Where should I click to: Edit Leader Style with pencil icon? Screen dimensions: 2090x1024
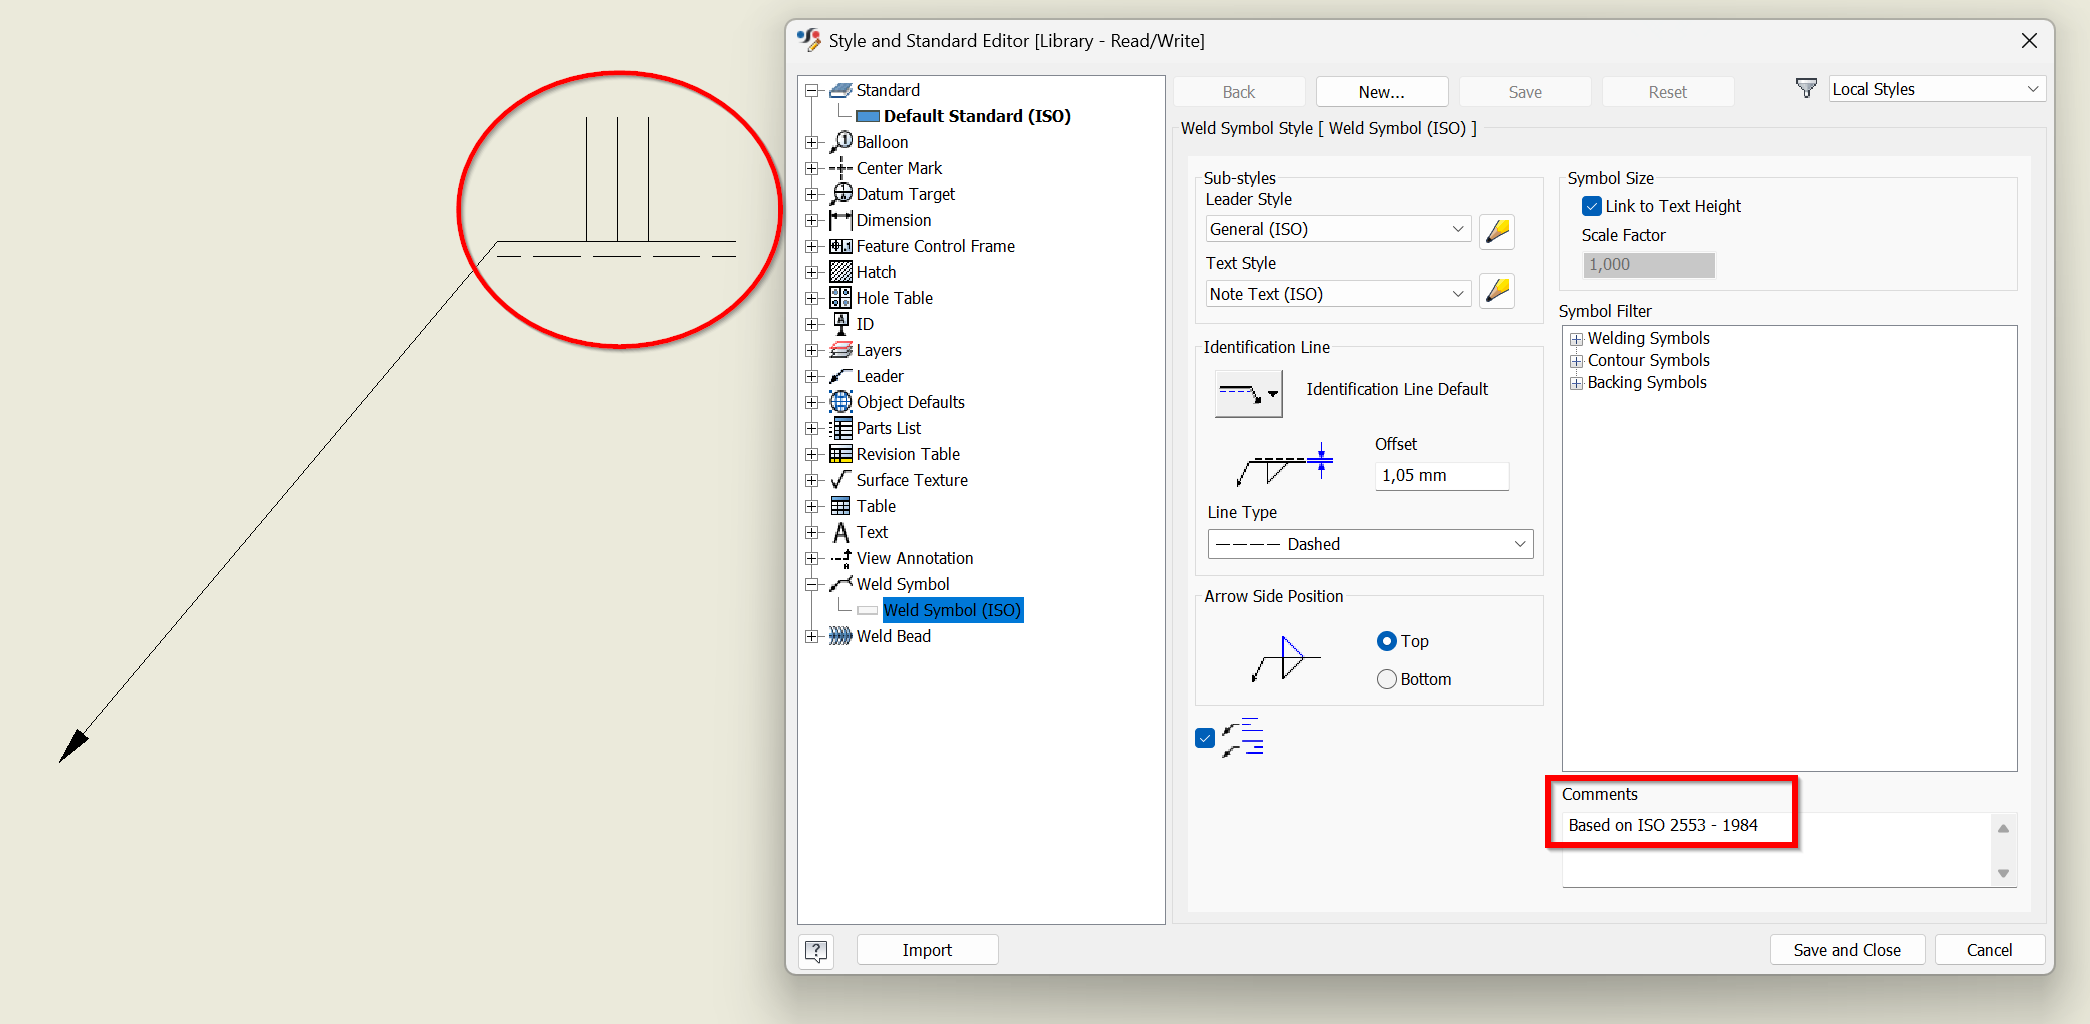pyautogui.click(x=1497, y=231)
